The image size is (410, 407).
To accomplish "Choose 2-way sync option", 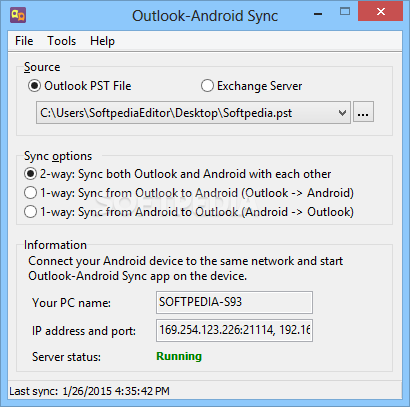I will click(x=178, y=174).
